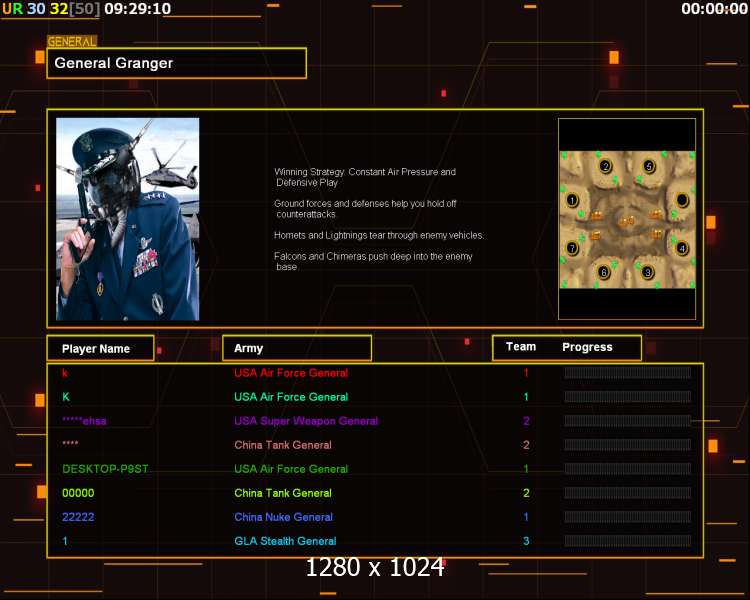This screenshot has height=600, width=750.
Task: Click USA Super Weapon General army
Action: tap(306, 421)
